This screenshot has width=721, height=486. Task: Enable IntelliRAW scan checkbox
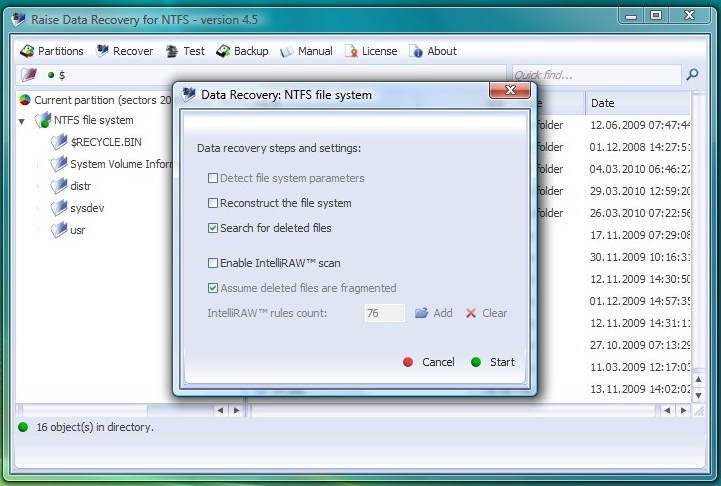(212, 263)
